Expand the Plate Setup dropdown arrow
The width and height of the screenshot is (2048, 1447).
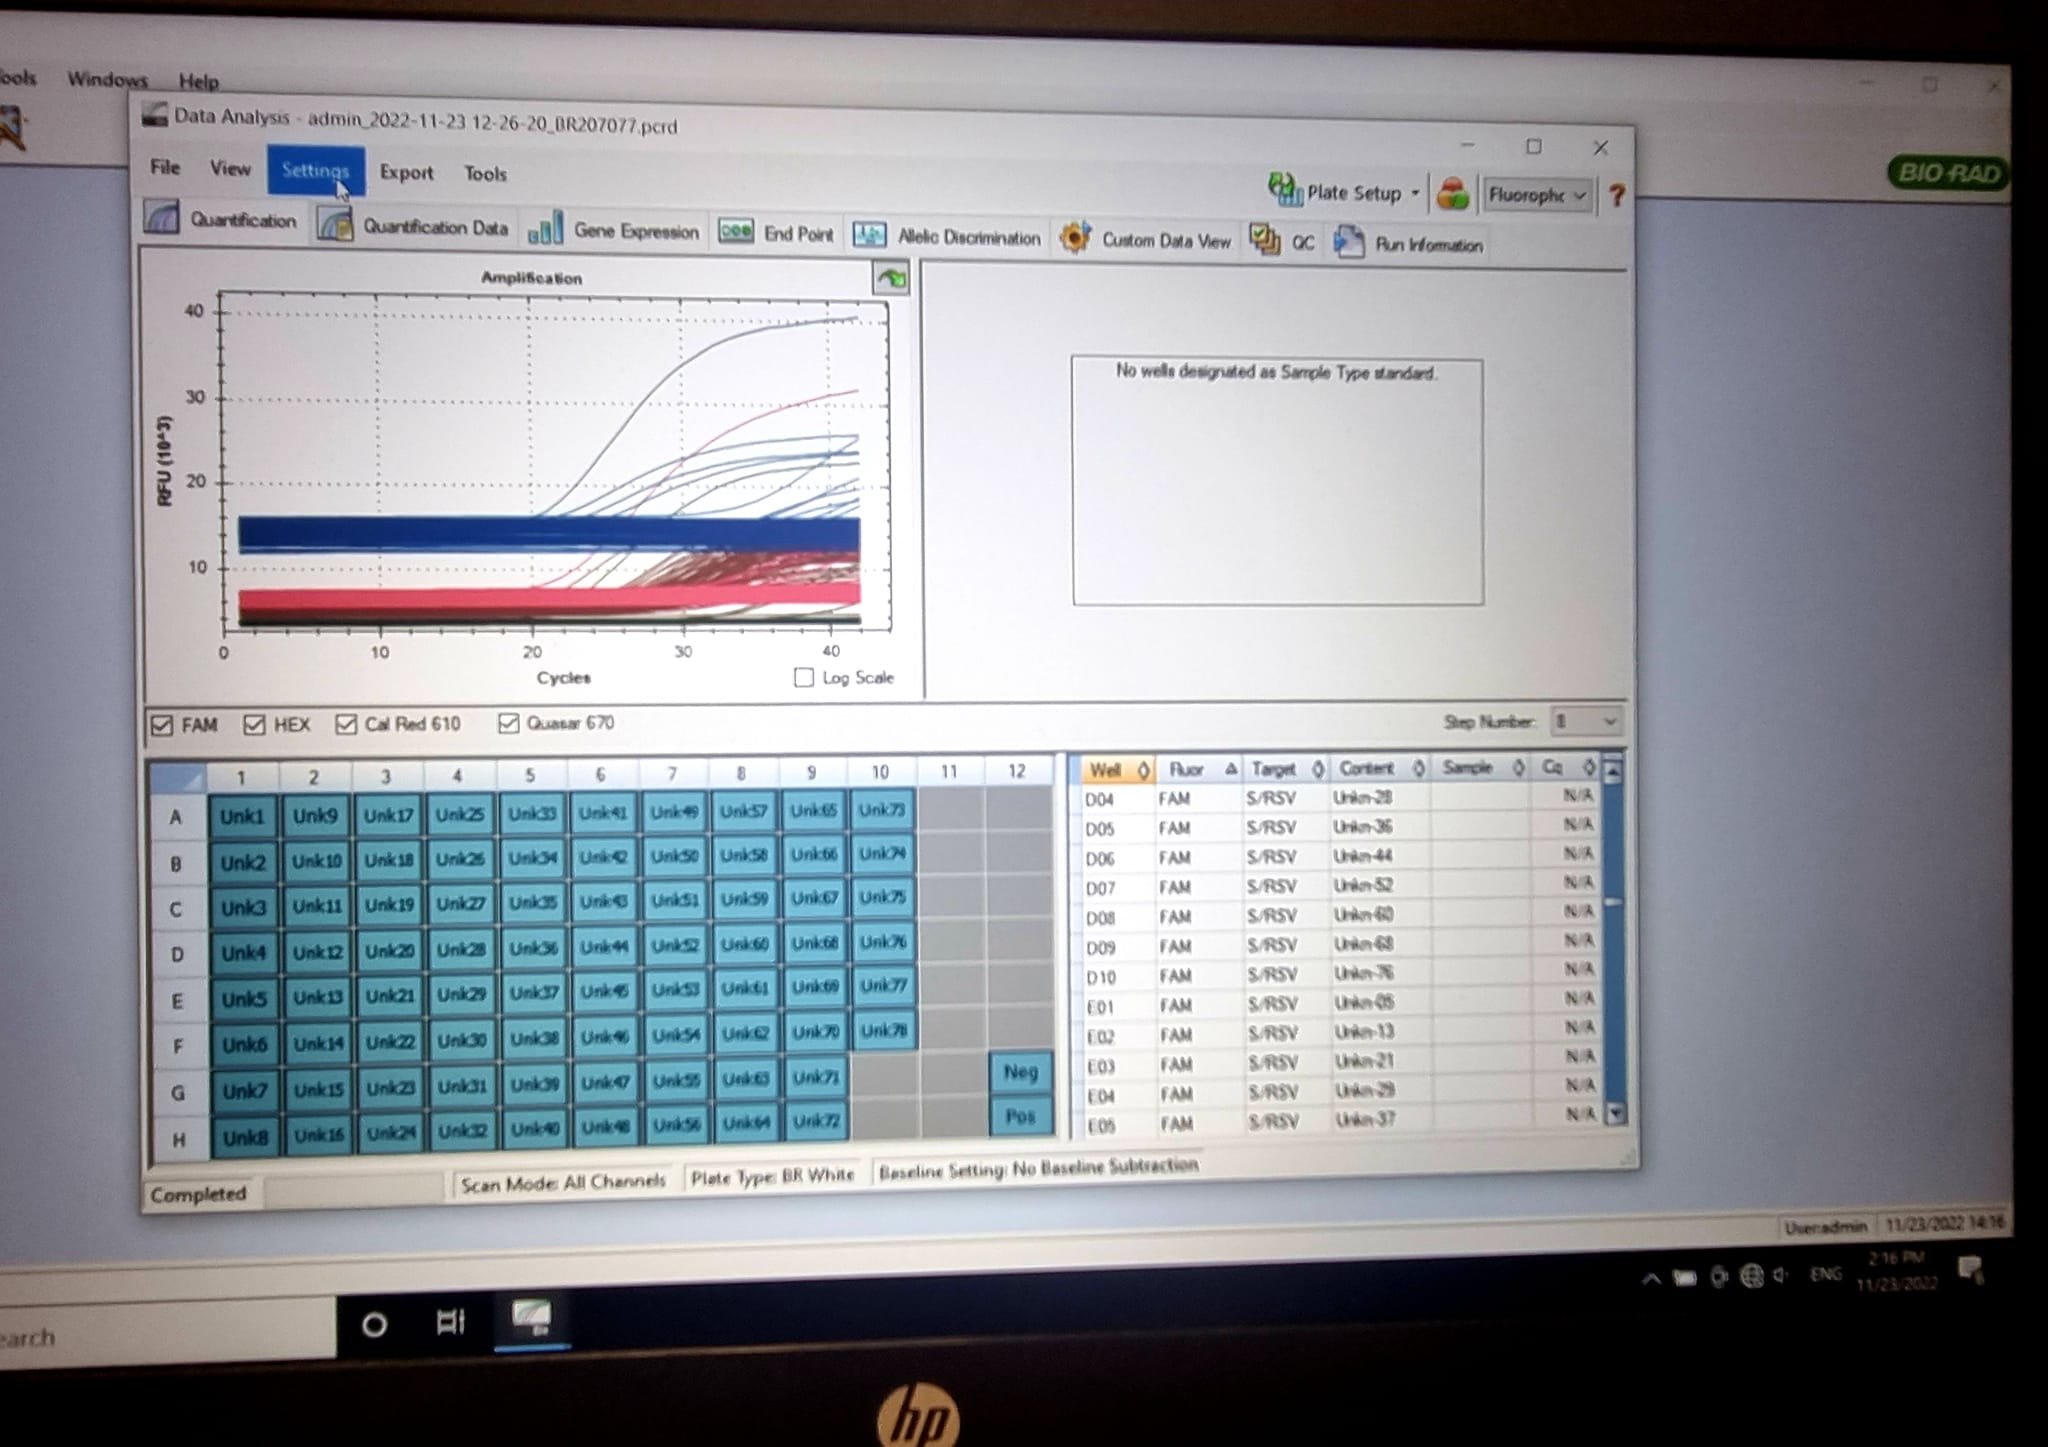pyautogui.click(x=1415, y=192)
